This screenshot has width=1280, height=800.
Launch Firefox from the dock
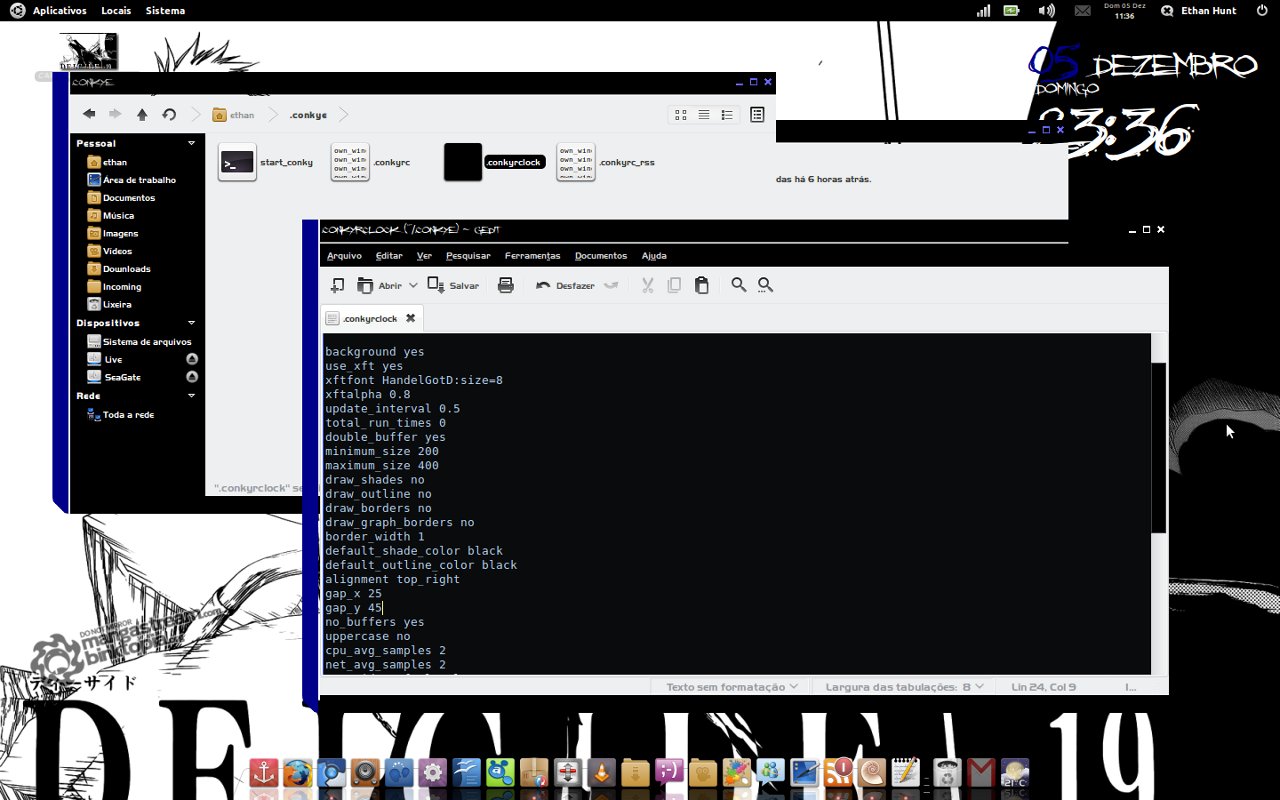[x=297, y=773]
